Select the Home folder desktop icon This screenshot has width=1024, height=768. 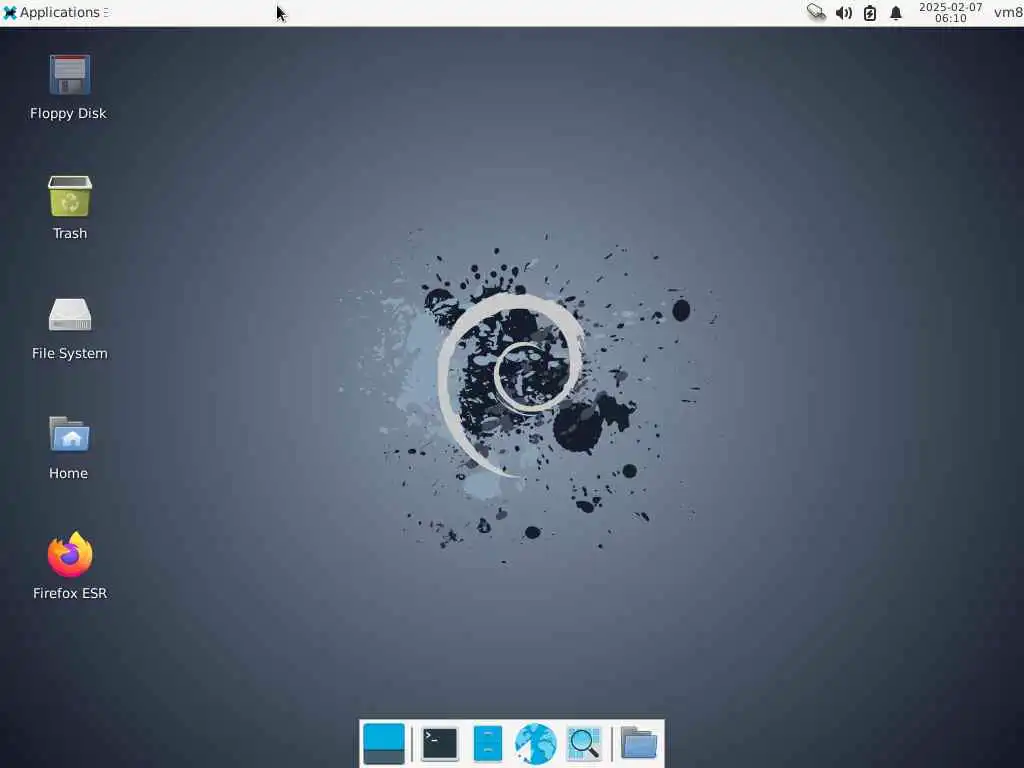(x=69, y=434)
